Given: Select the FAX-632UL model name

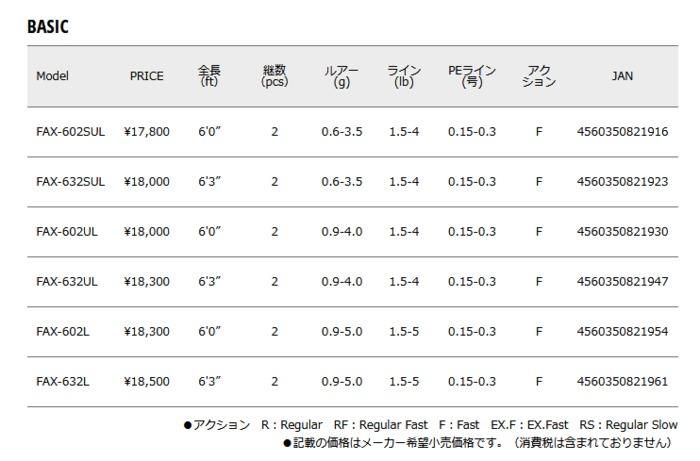Looking at the screenshot, I should point(66,282).
